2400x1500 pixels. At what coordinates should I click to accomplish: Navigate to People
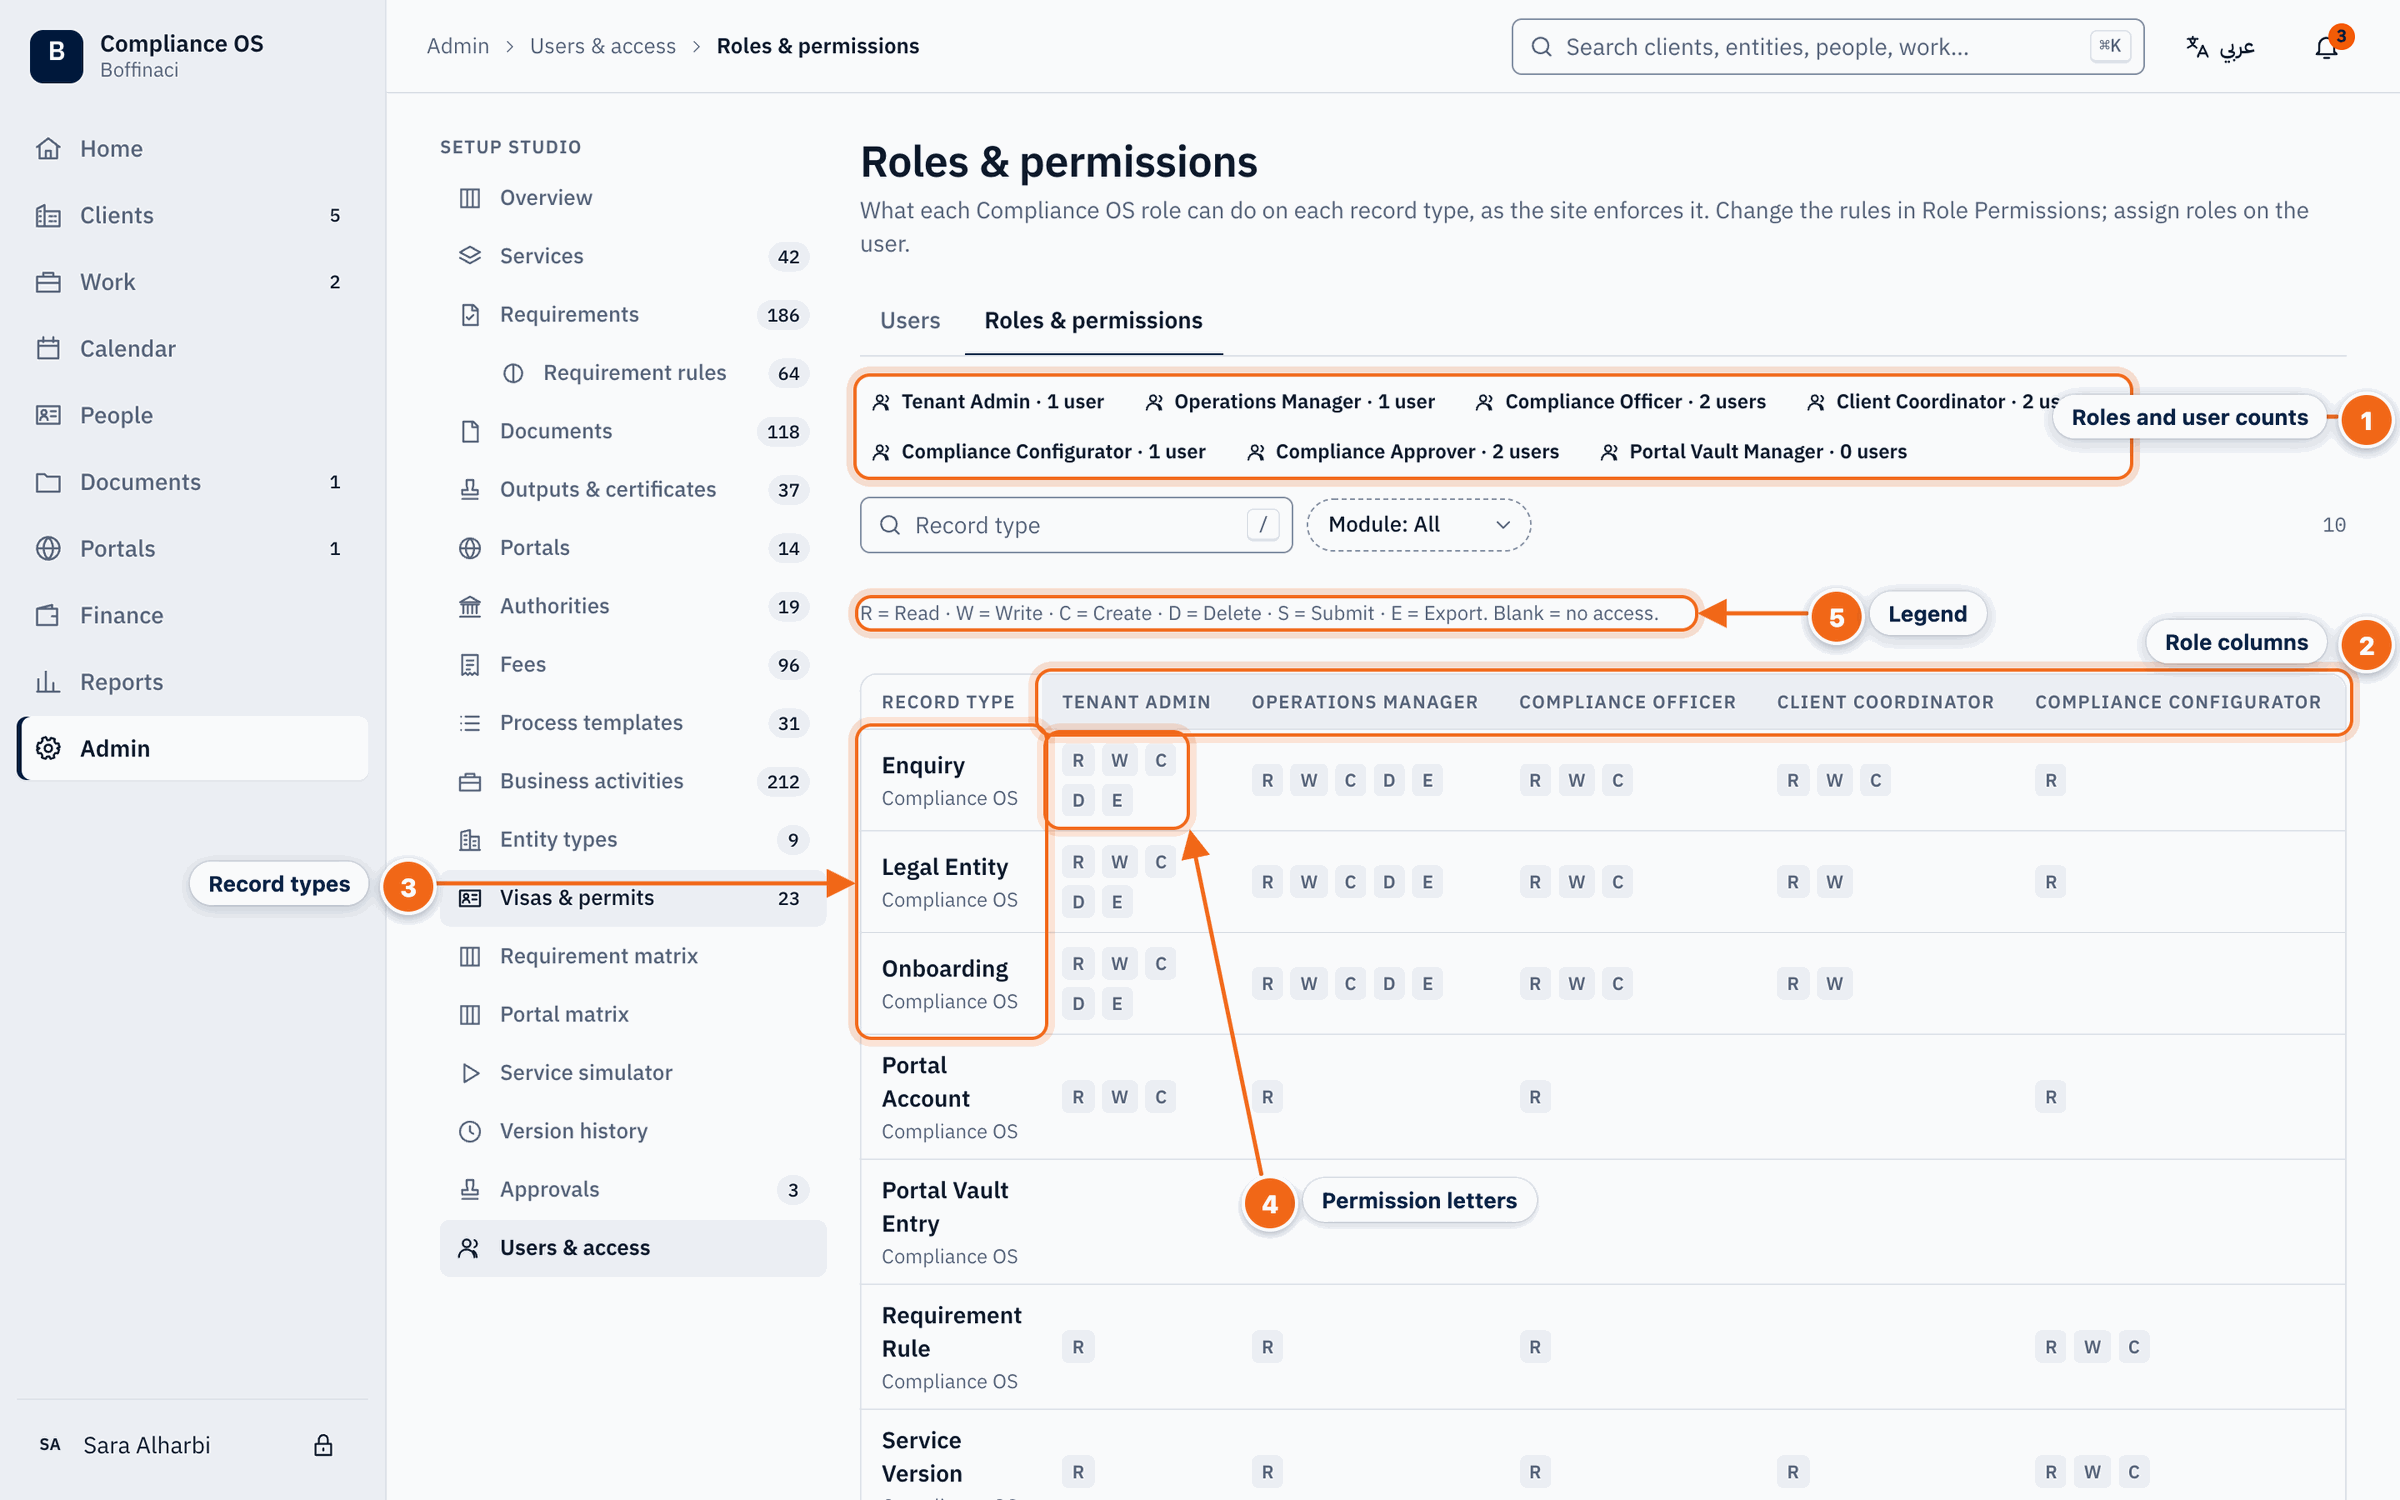[x=193, y=415]
